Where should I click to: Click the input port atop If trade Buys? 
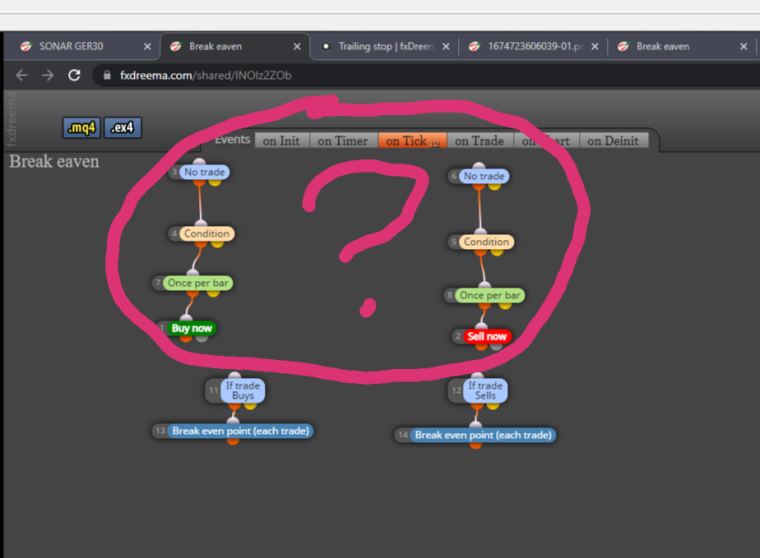pos(235,376)
